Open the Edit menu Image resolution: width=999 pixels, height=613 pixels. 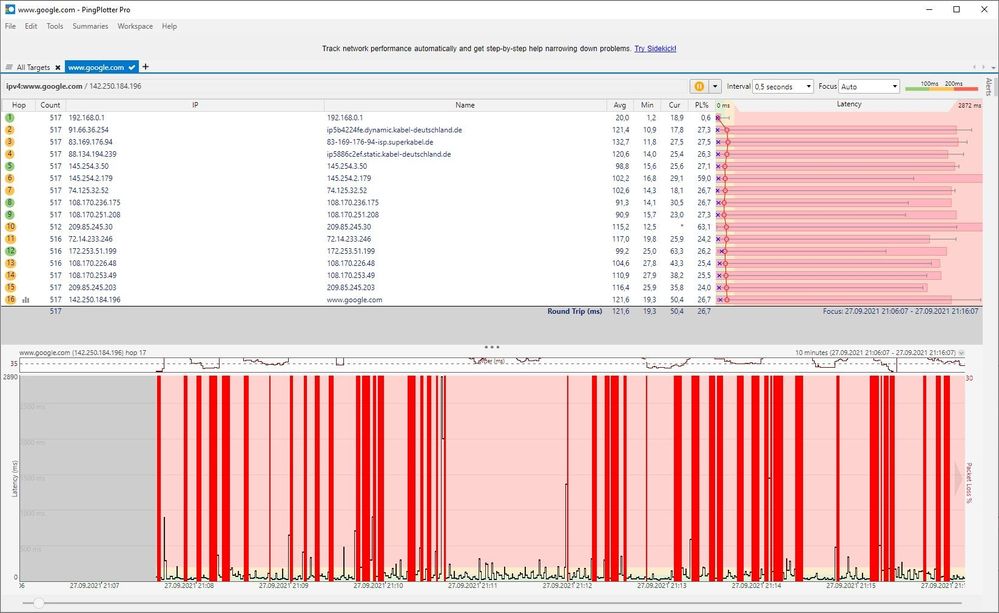tap(31, 26)
